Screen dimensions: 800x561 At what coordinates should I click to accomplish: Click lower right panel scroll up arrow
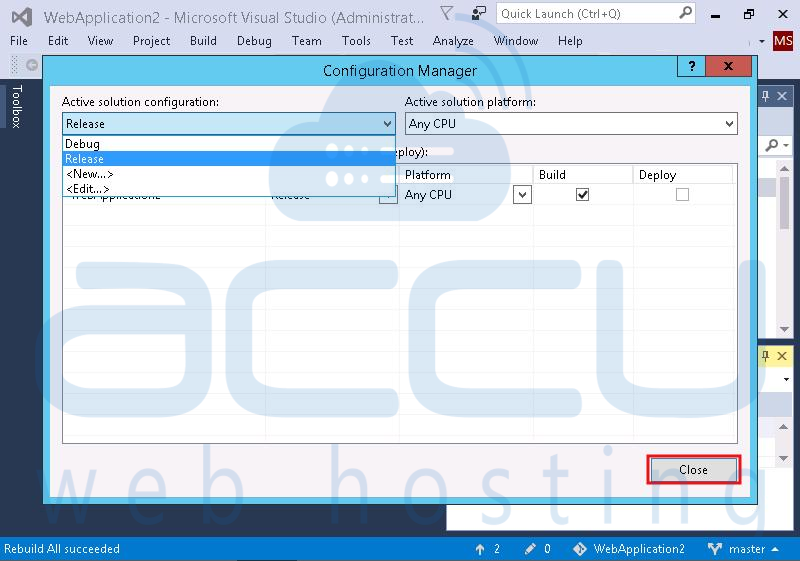click(x=784, y=427)
